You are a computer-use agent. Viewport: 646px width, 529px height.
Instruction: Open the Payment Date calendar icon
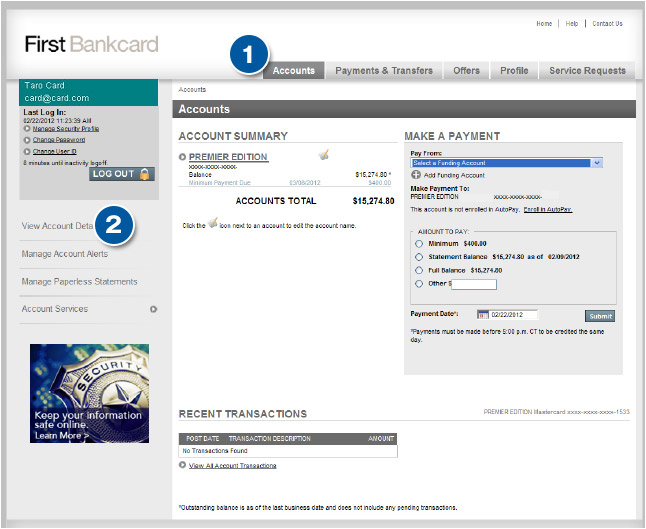coord(482,315)
